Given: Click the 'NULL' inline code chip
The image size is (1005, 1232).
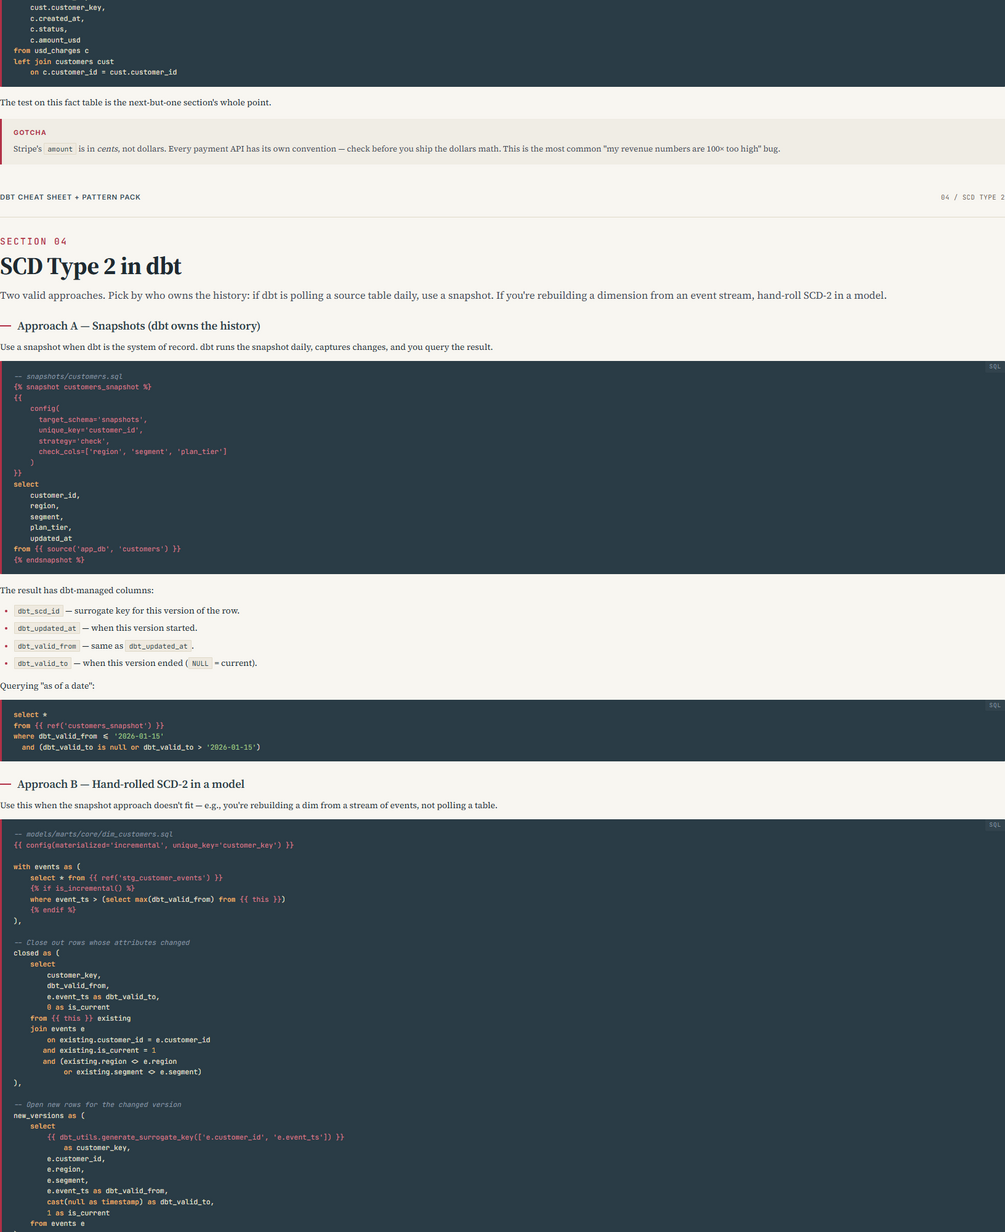Looking at the screenshot, I should pyautogui.click(x=200, y=663).
